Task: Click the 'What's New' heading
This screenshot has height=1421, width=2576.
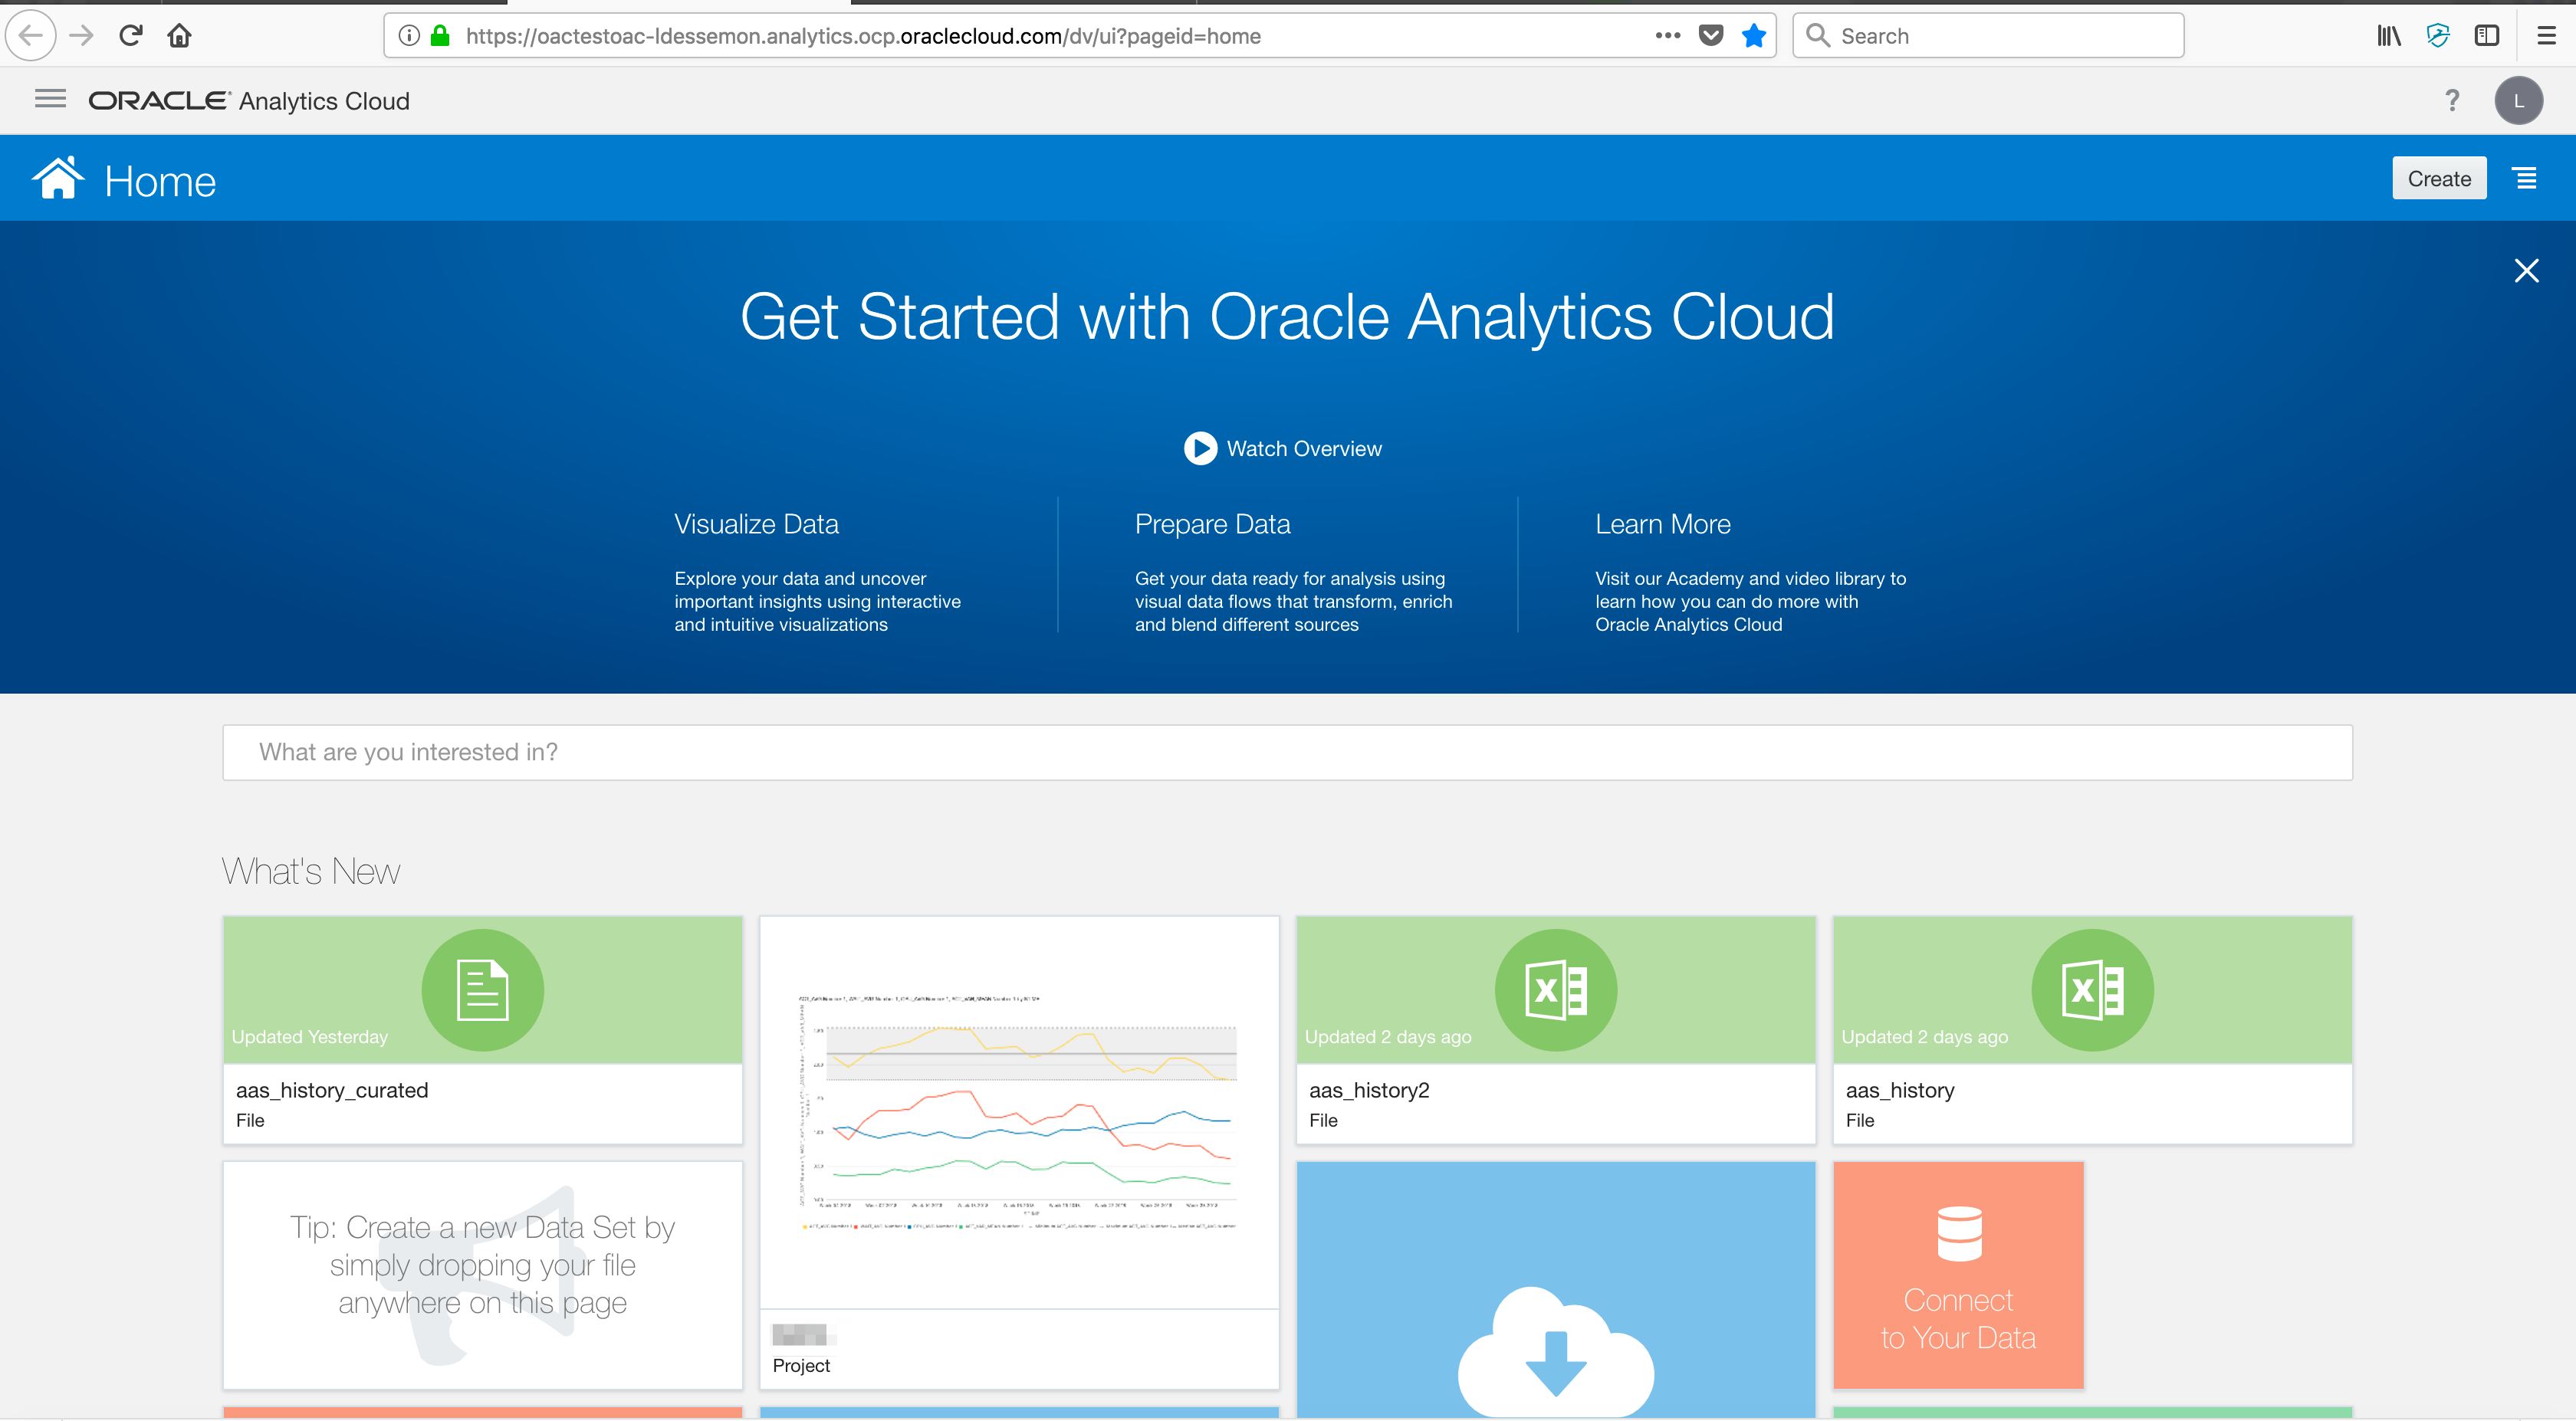Action: click(x=310, y=871)
